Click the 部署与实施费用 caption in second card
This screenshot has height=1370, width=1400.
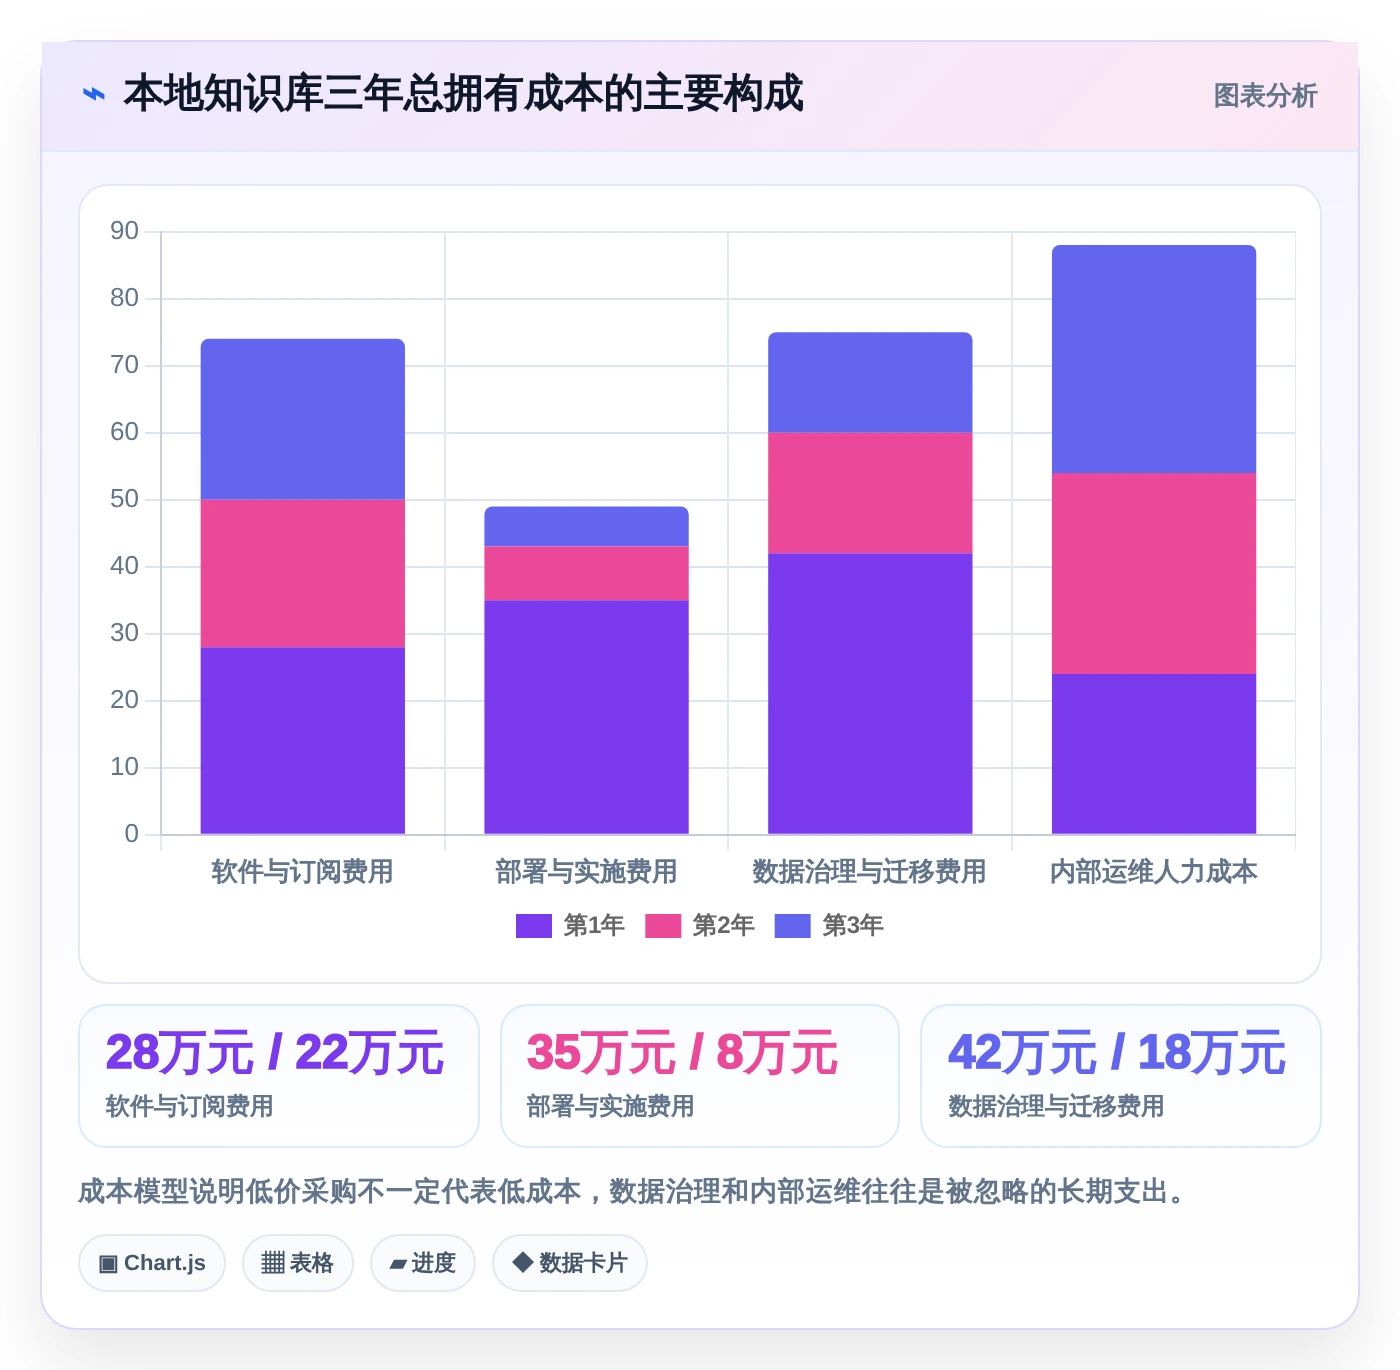[x=611, y=1106]
